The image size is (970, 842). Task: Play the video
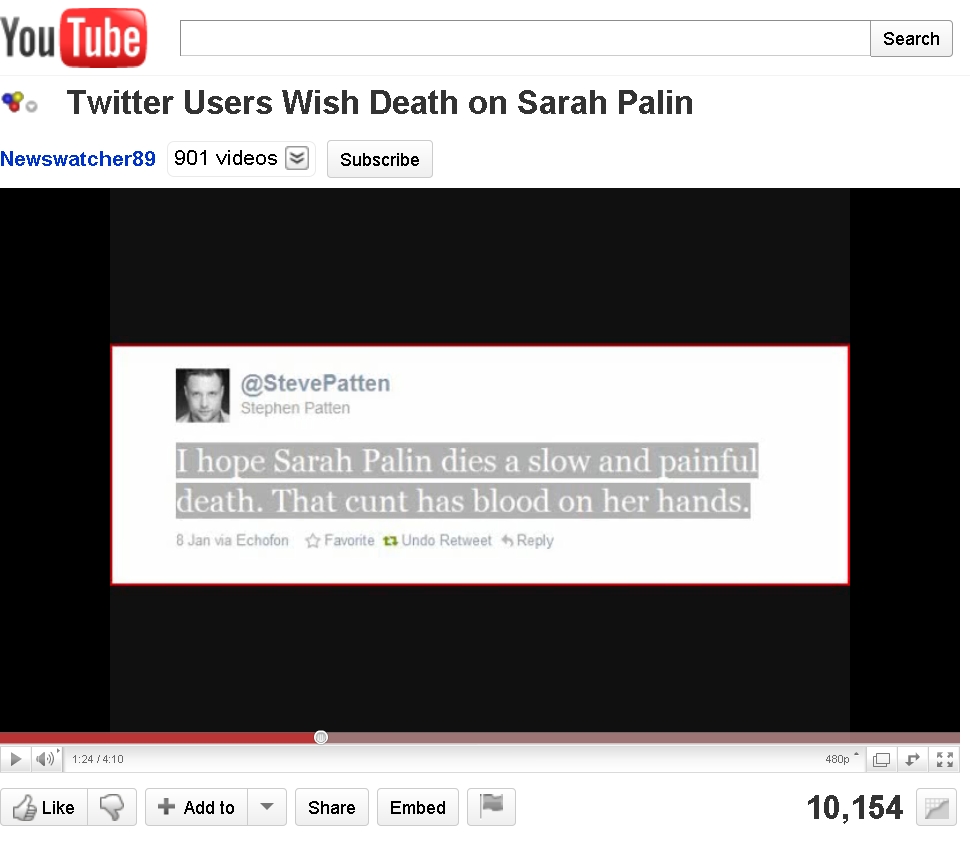[x=16, y=759]
